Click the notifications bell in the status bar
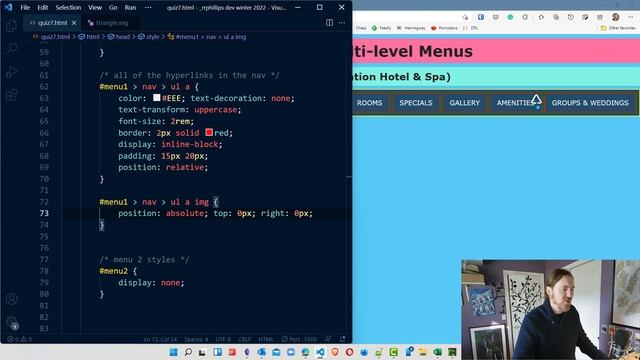Screen dimensions: 640x360 (x=342, y=339)
